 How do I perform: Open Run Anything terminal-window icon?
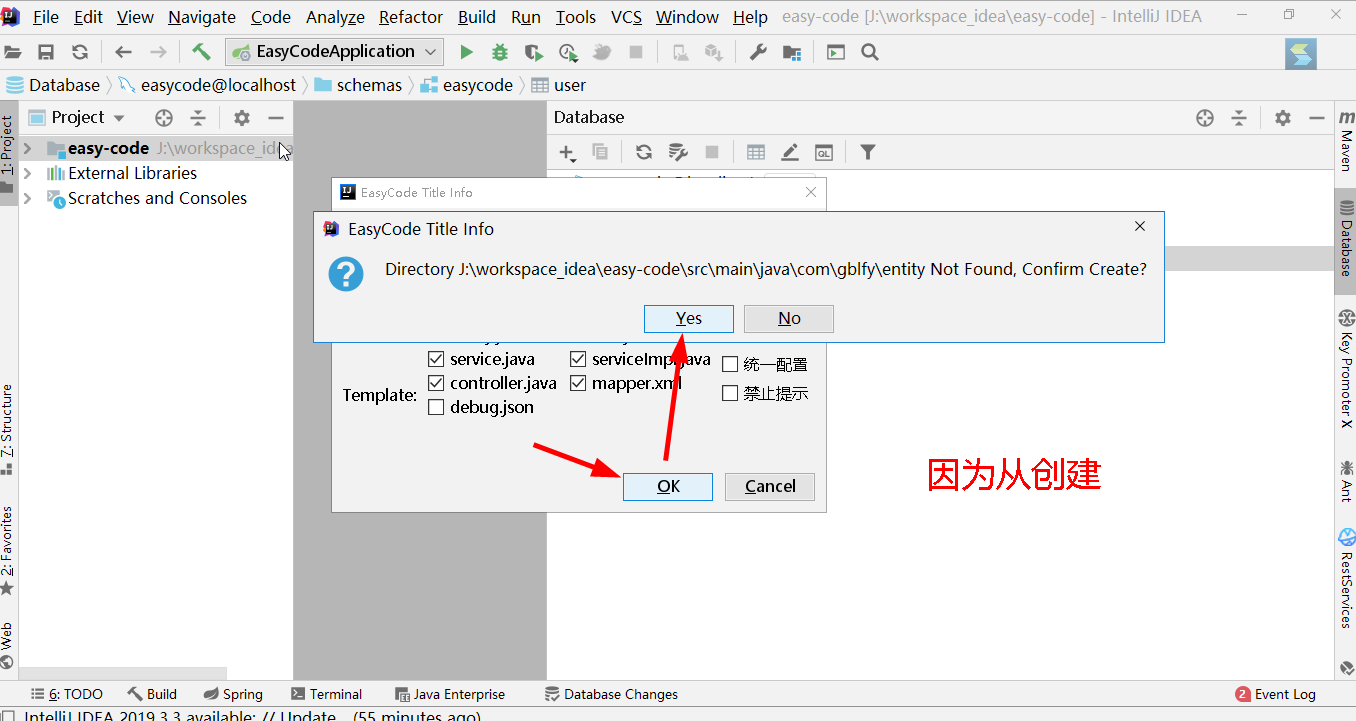(836, 52)
